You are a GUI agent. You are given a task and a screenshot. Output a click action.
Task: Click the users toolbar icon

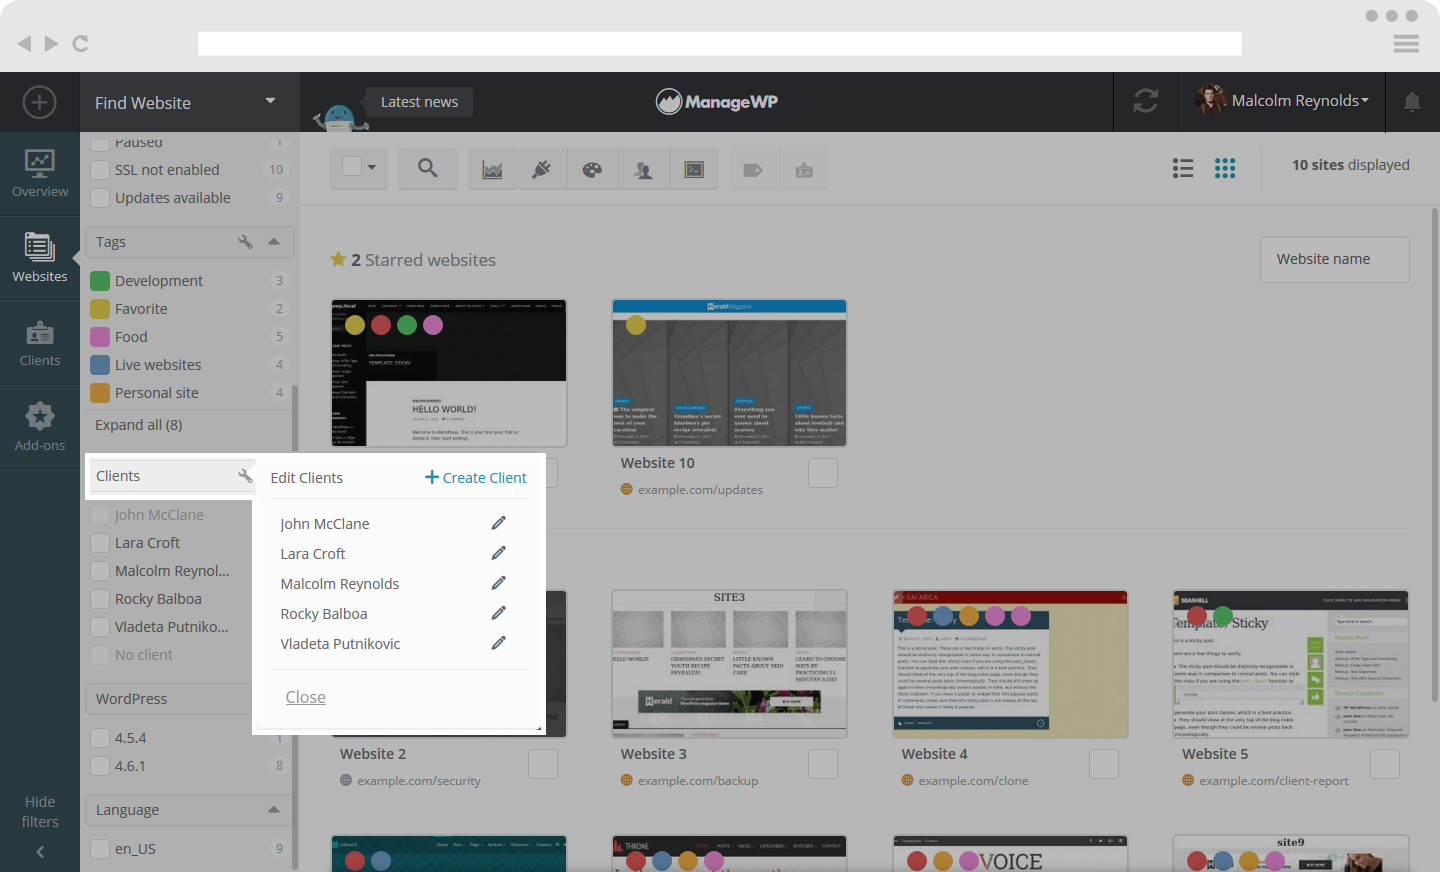click(x=643, y=170)
